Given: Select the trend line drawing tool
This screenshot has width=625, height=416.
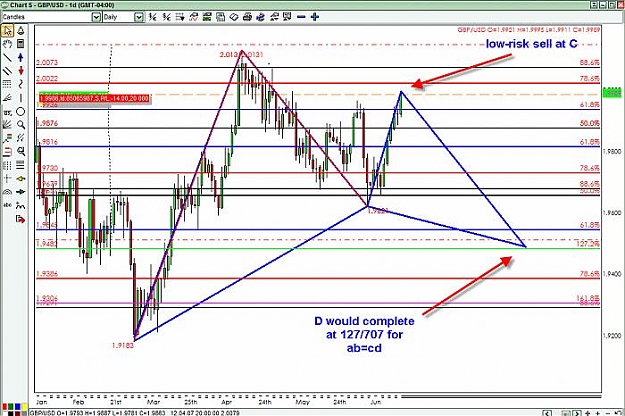Looking at the screenshot, I should pos(8,57).
